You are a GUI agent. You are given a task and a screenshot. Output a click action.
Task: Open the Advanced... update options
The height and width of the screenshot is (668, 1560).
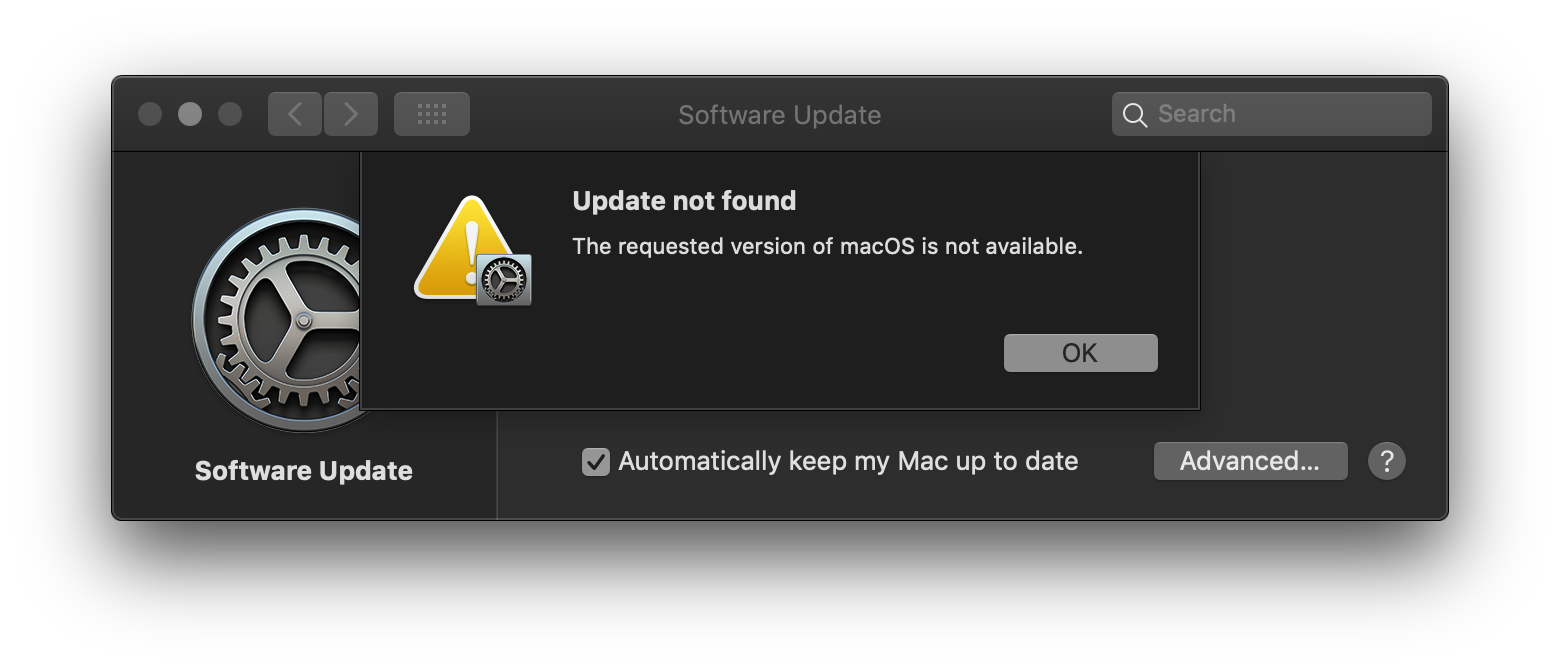point(1250,461)
